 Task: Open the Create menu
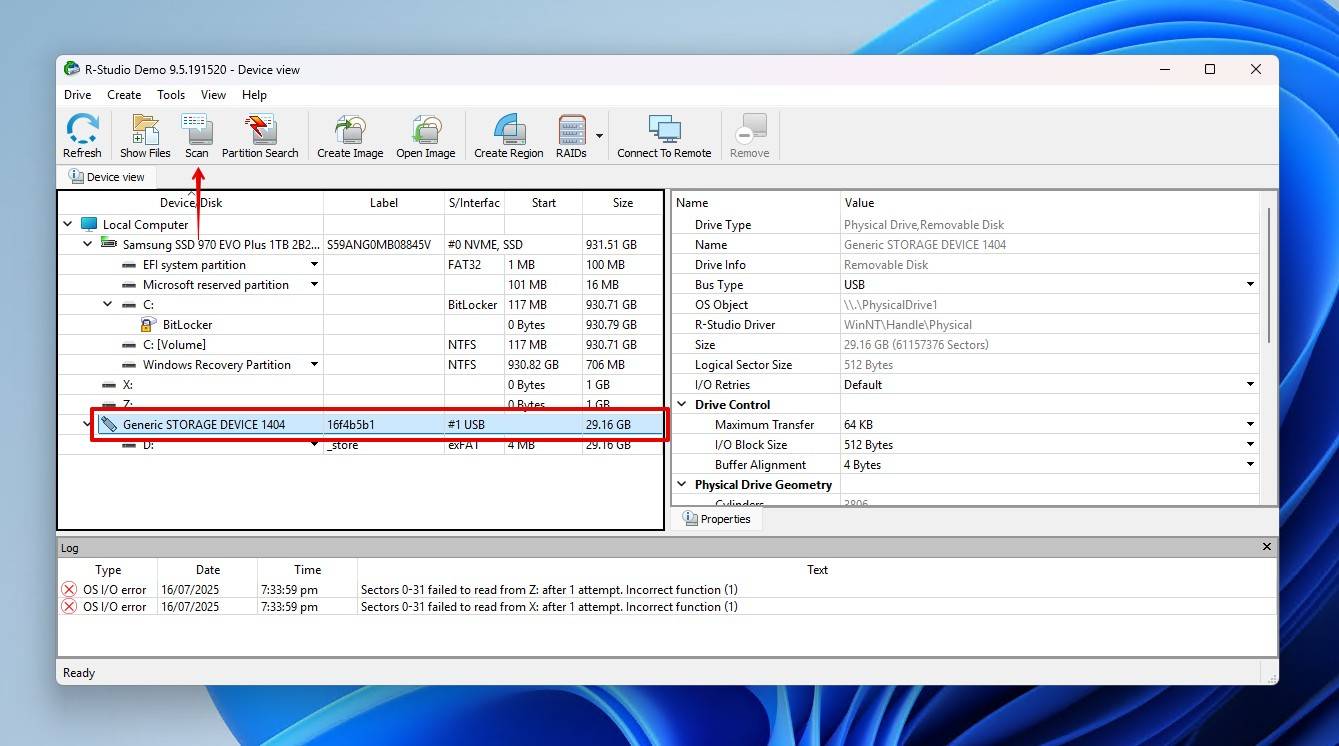(x=124, y=94)
